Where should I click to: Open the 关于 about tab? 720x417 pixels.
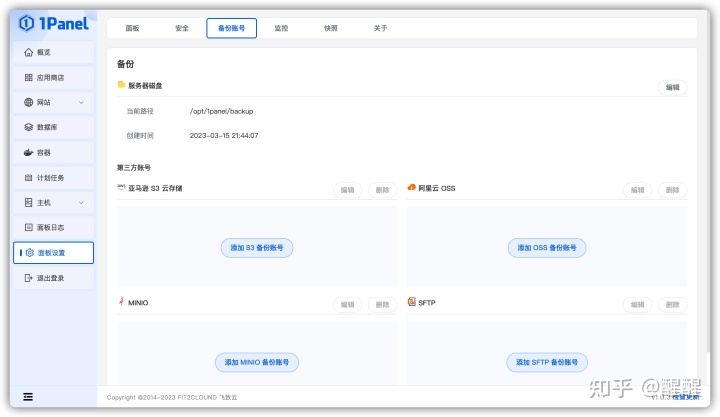point(380,28)
